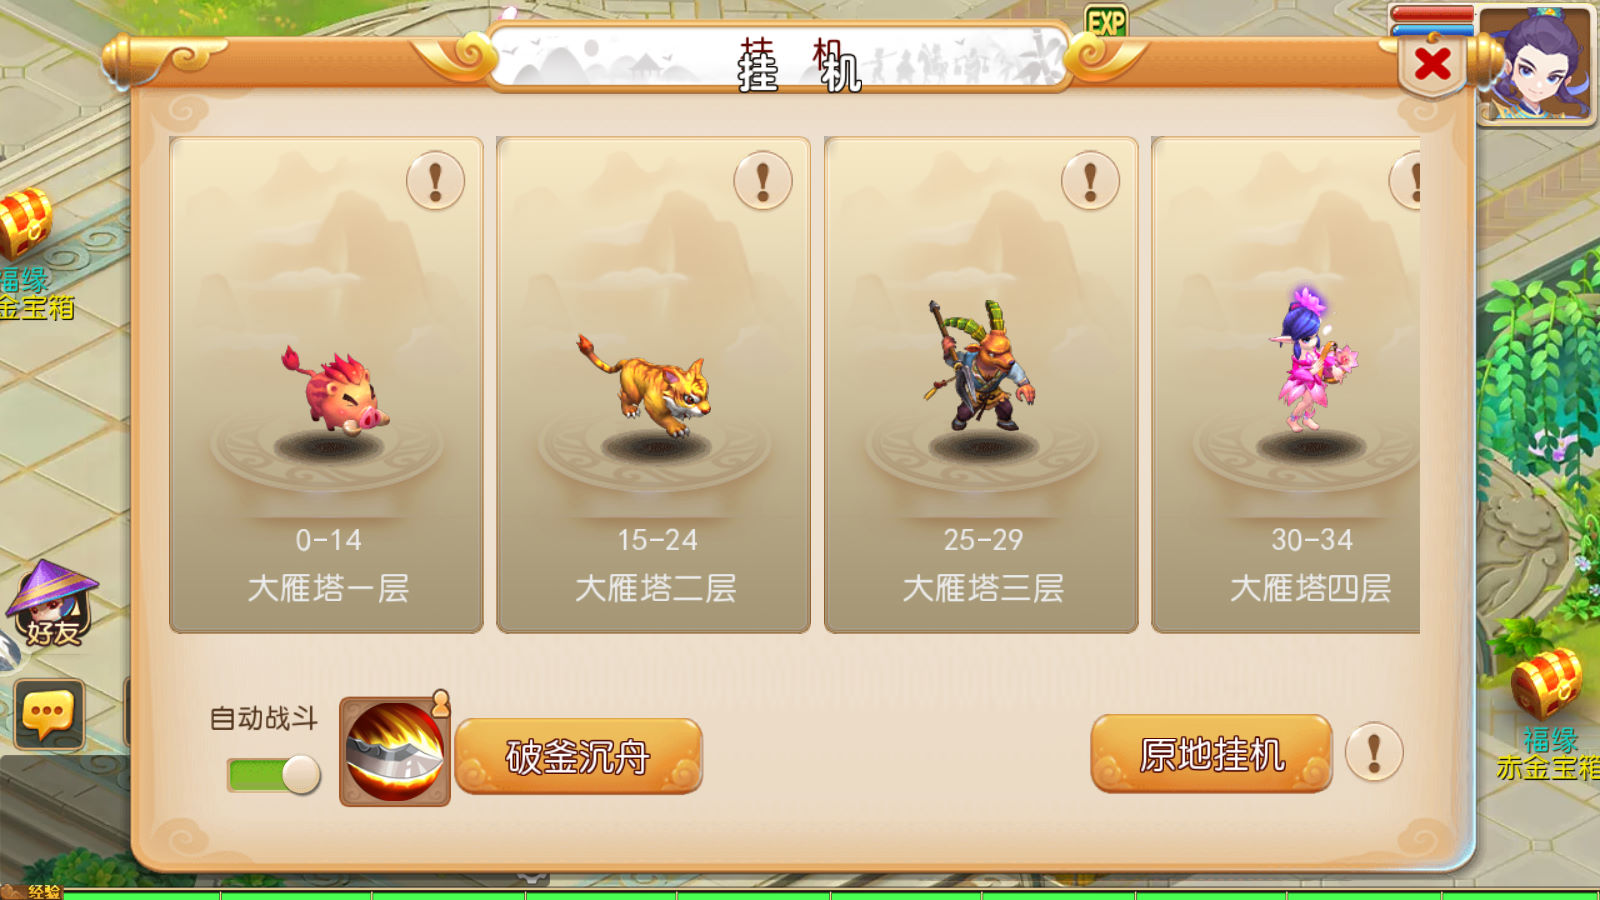Click the green EXP icon
This screenshot has width=1600, height=900.
click(x=1106, y=20)
